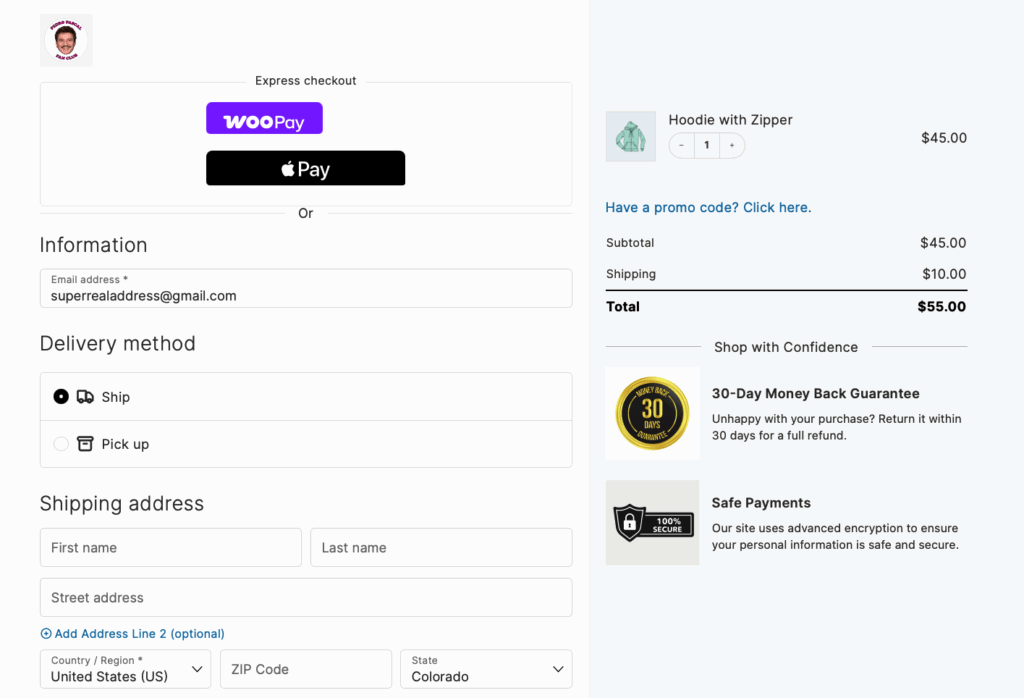Click the First name field
This screenshot has height=698, width=1024.
tap(170, 547)
